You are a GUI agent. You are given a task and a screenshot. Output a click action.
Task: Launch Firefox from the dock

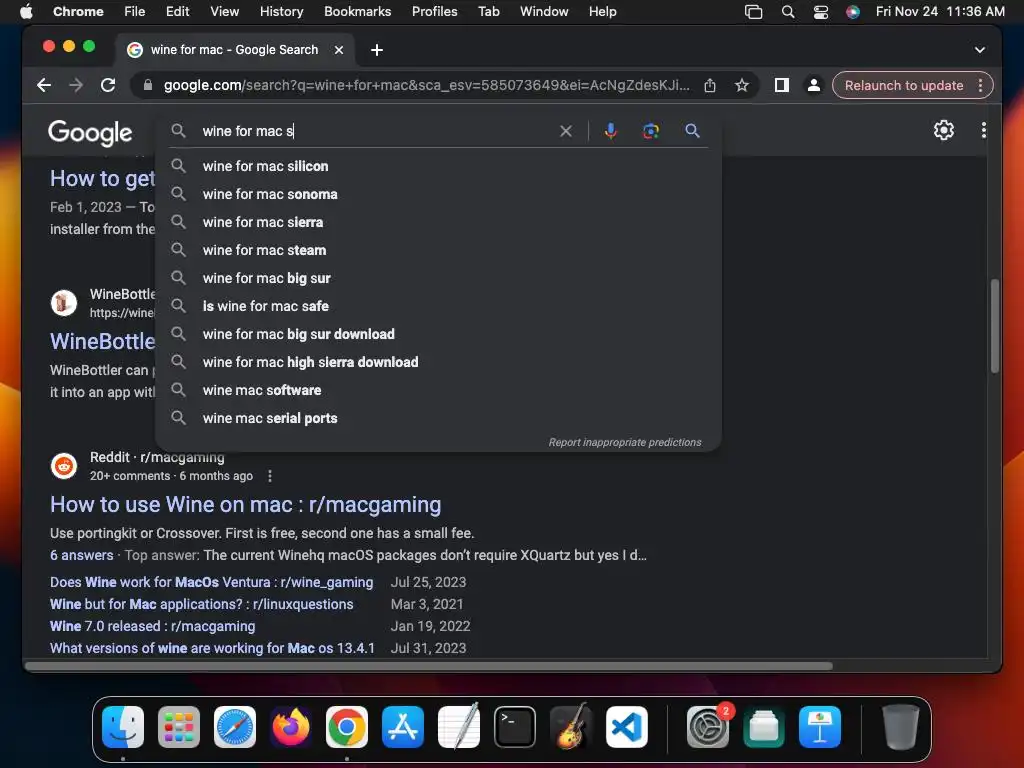point(291,726)
